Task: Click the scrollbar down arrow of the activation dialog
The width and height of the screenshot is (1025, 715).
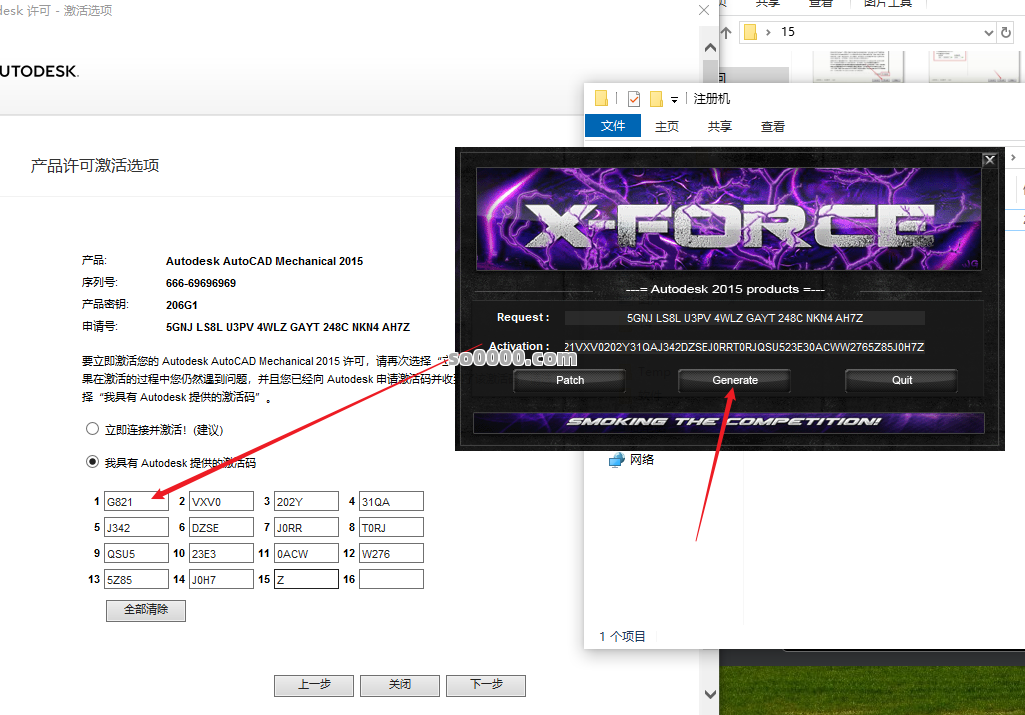Action: point(710,694)
